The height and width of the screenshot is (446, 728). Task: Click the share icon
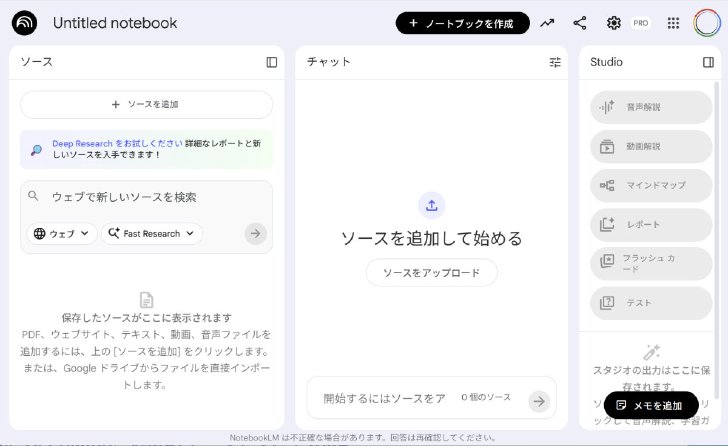[x=579, y=23]
